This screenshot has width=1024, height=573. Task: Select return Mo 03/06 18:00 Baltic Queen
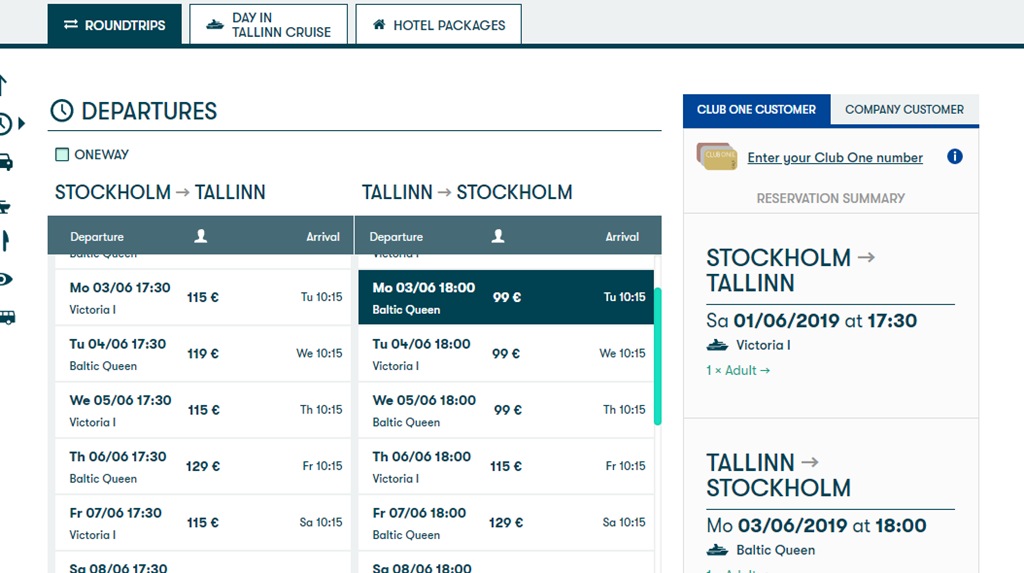pyautogui.click(x=506, y=297)
